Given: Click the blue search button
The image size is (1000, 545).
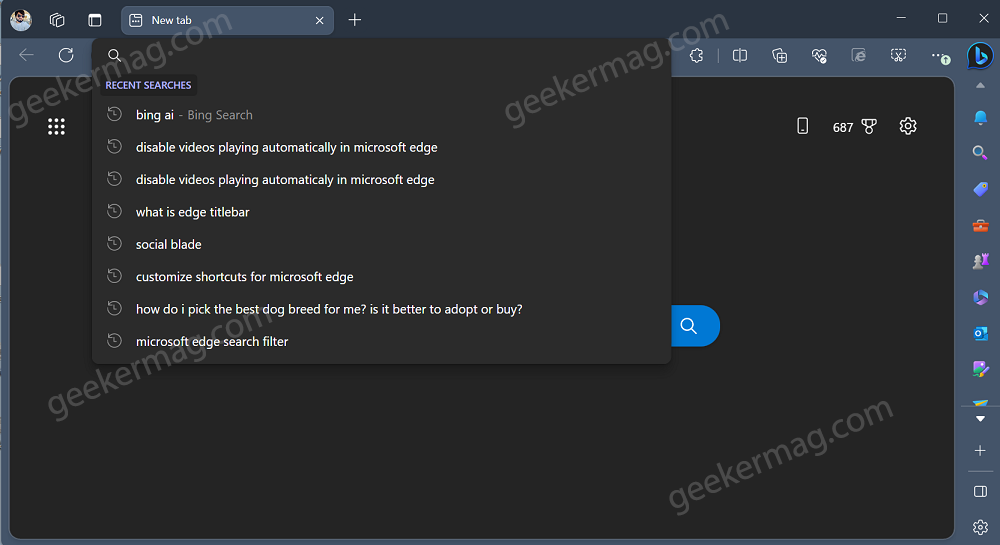Looking at the screenshot, I should [695, 326].
